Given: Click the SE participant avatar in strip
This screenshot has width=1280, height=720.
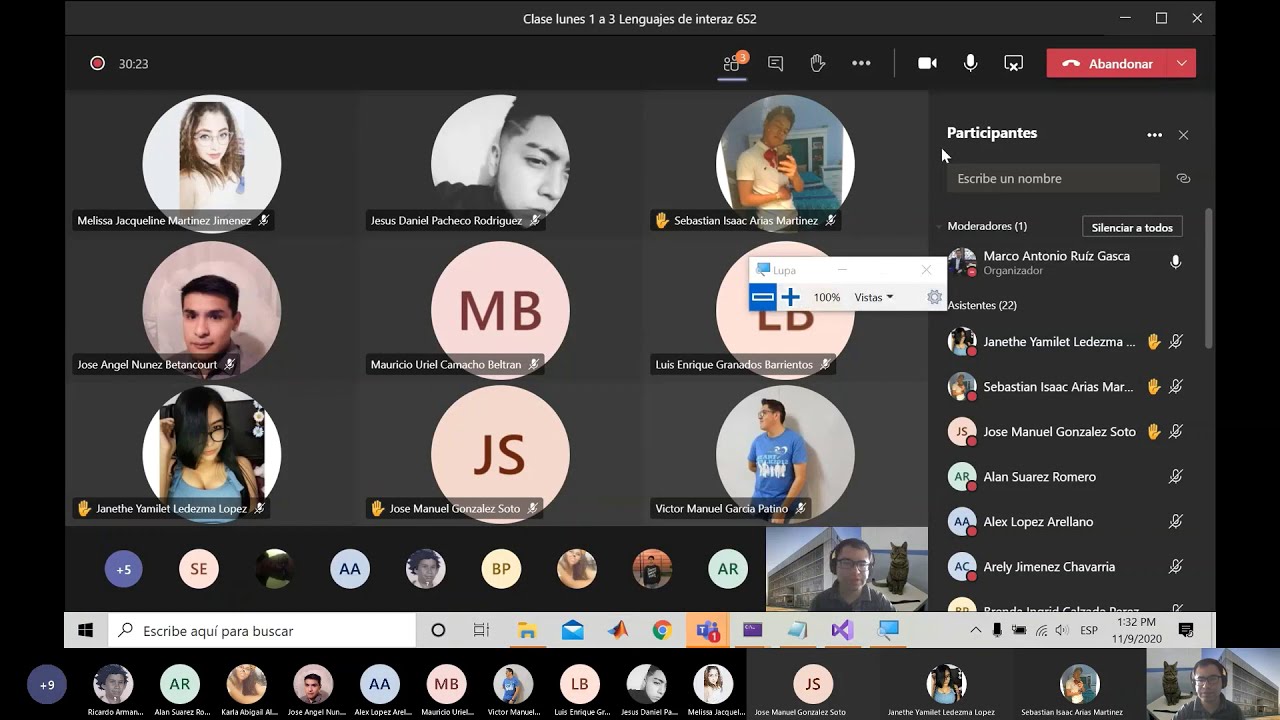Looking at the screenshot, I should [x=199, y=569].
